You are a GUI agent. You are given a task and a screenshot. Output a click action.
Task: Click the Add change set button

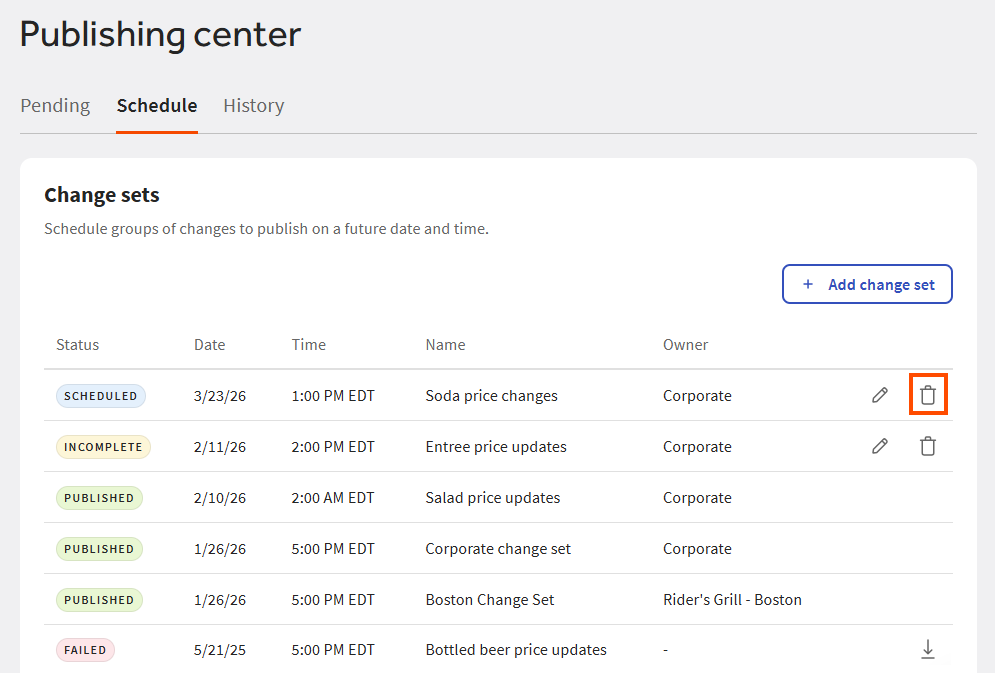click(x=867, y=284)
